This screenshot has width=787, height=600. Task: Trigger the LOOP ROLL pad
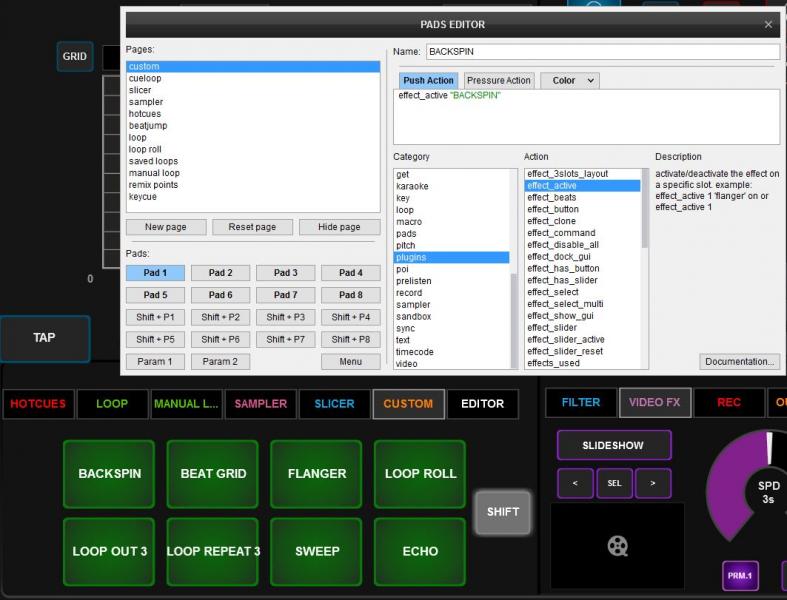pos(420,474)
